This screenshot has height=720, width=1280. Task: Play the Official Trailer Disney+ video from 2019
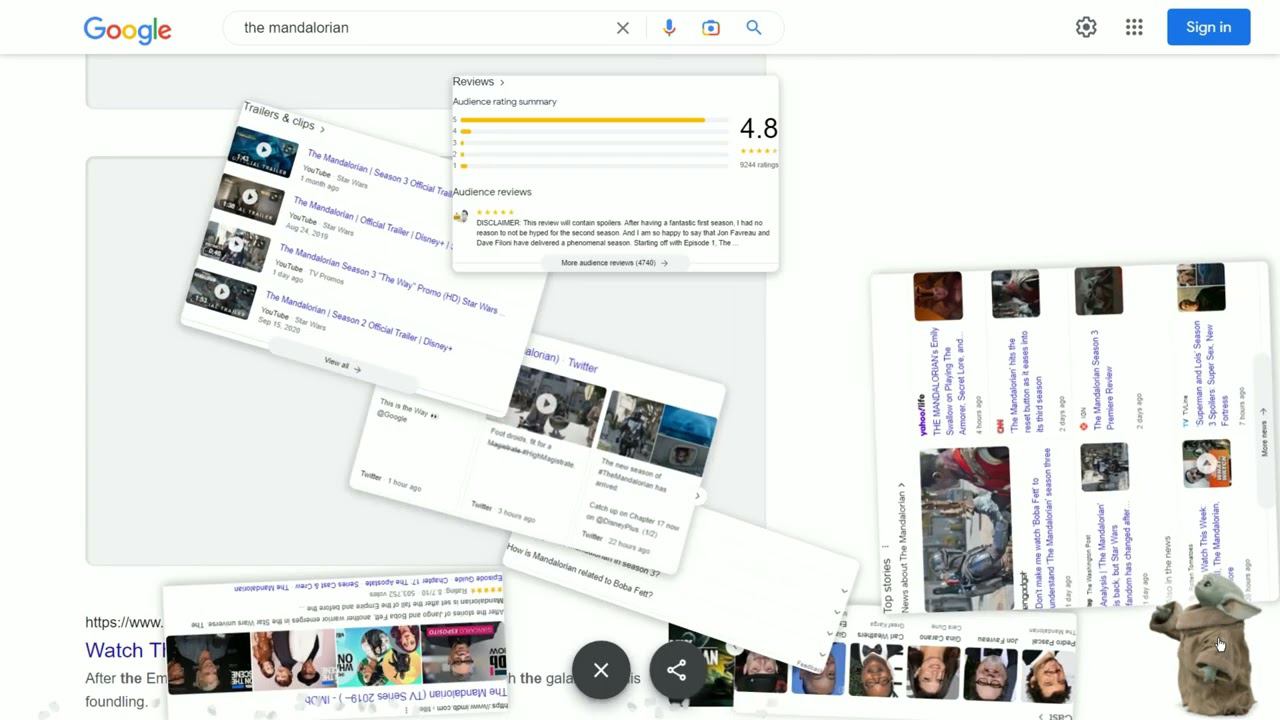point(249,196)
